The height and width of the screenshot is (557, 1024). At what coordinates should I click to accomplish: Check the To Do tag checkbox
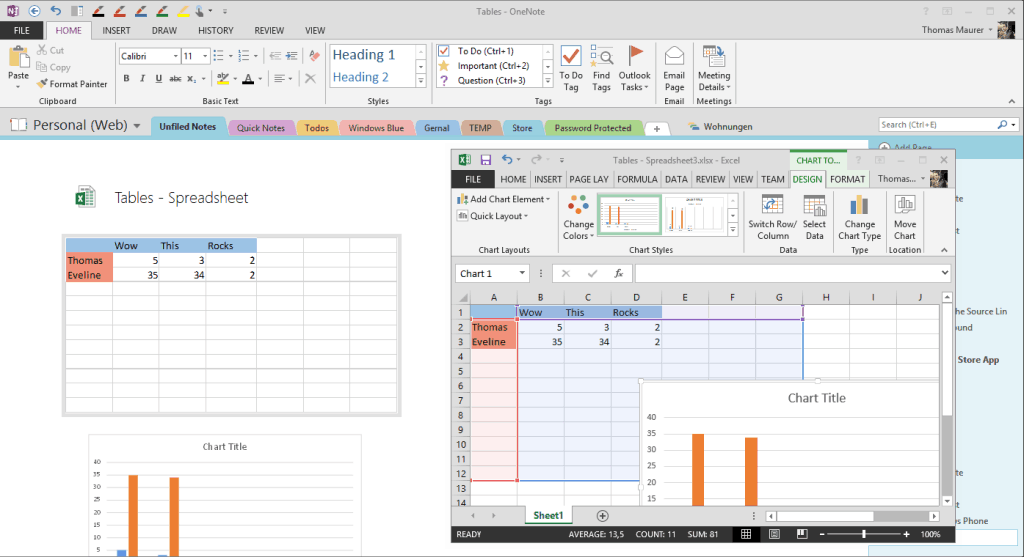click(x=444, y=51)
